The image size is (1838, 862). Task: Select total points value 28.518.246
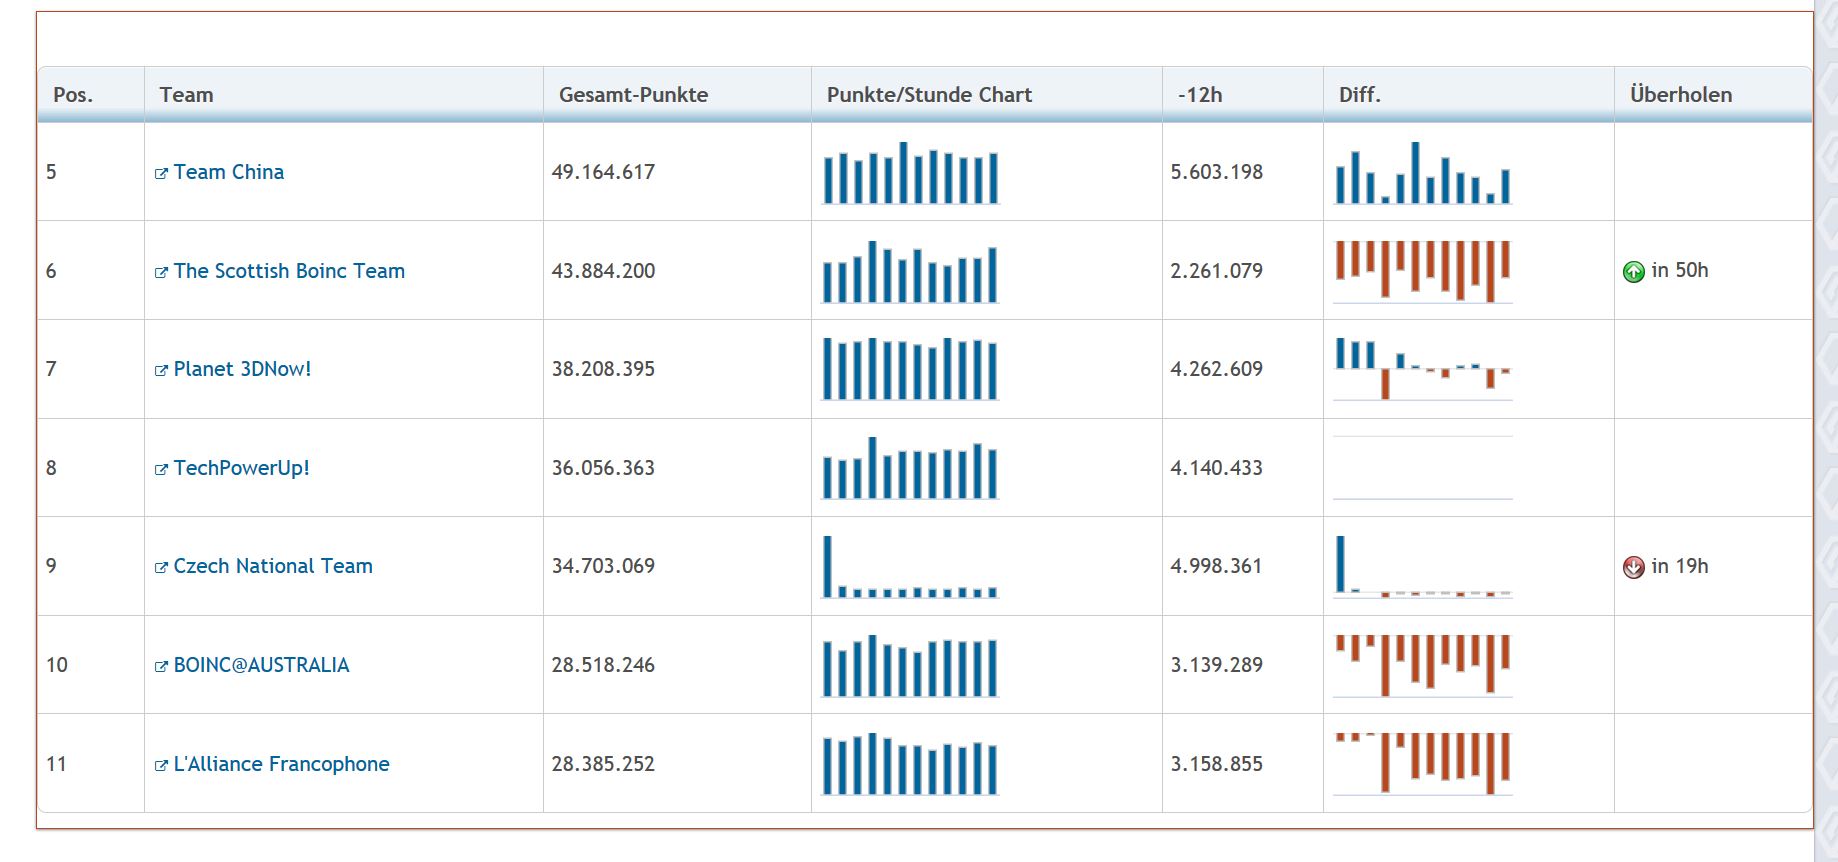point(603,665)
